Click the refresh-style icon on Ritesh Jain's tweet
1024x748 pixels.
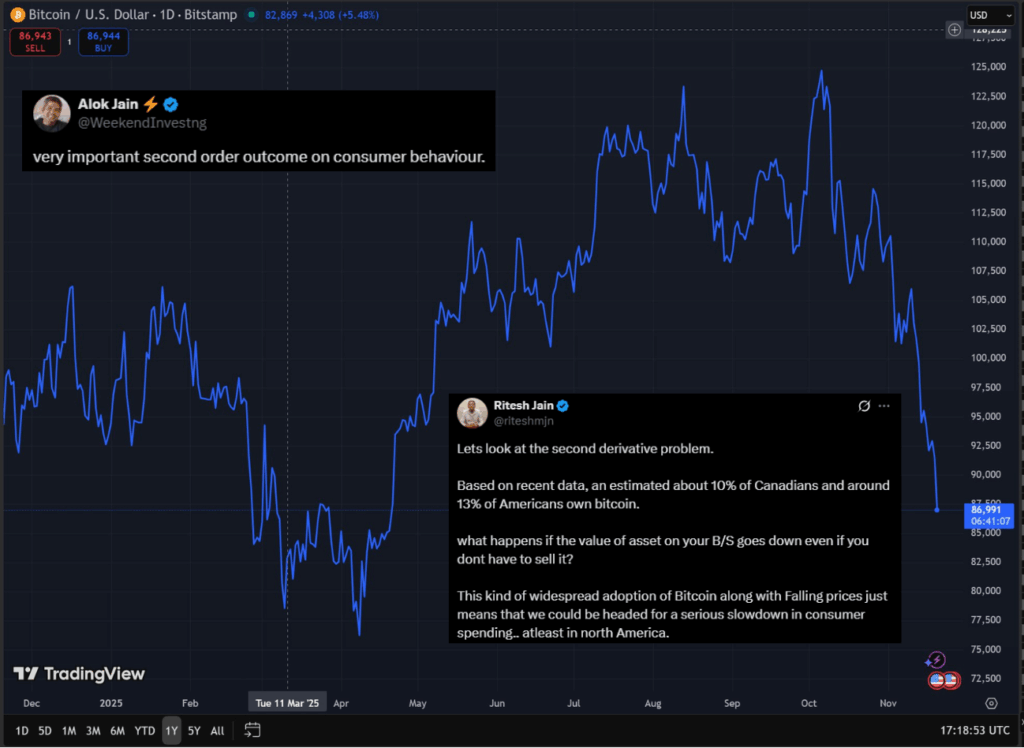point(864,407)
